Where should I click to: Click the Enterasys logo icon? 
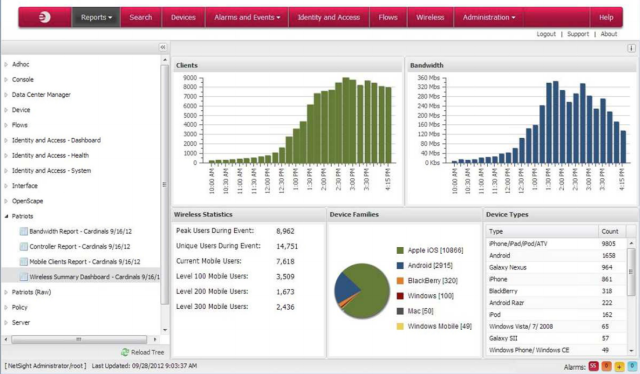[44, 17]
